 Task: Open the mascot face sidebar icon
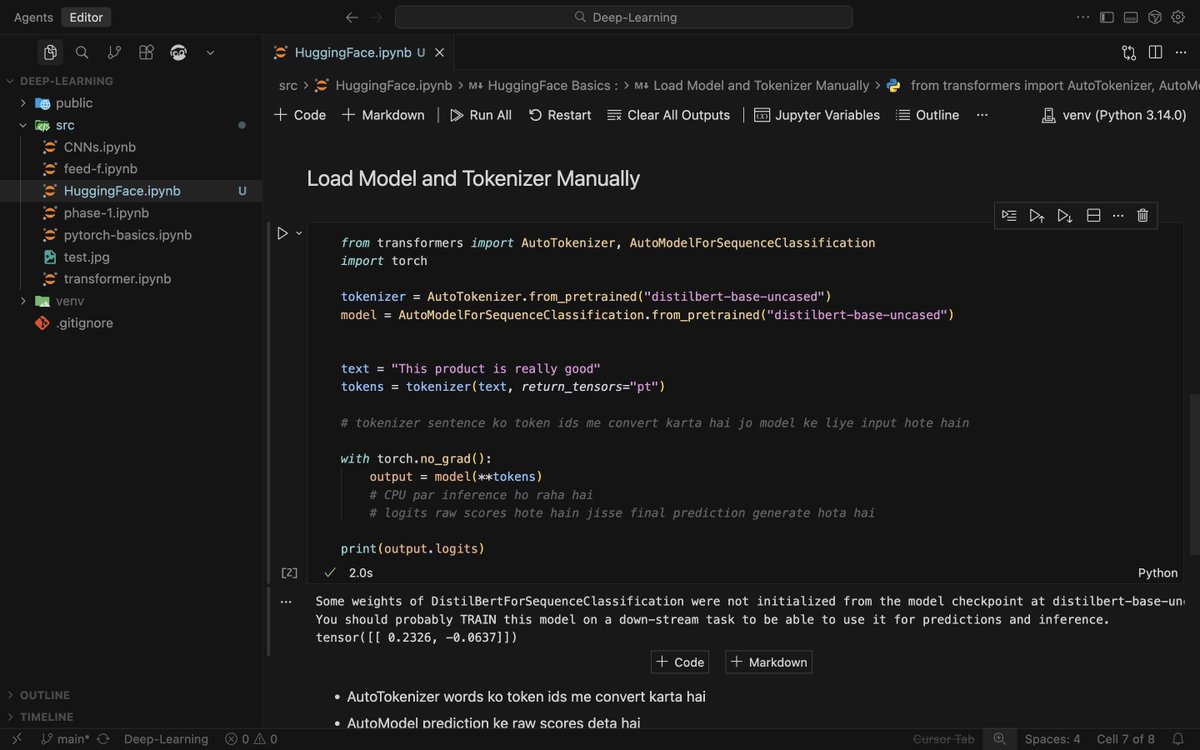(179, 53)
